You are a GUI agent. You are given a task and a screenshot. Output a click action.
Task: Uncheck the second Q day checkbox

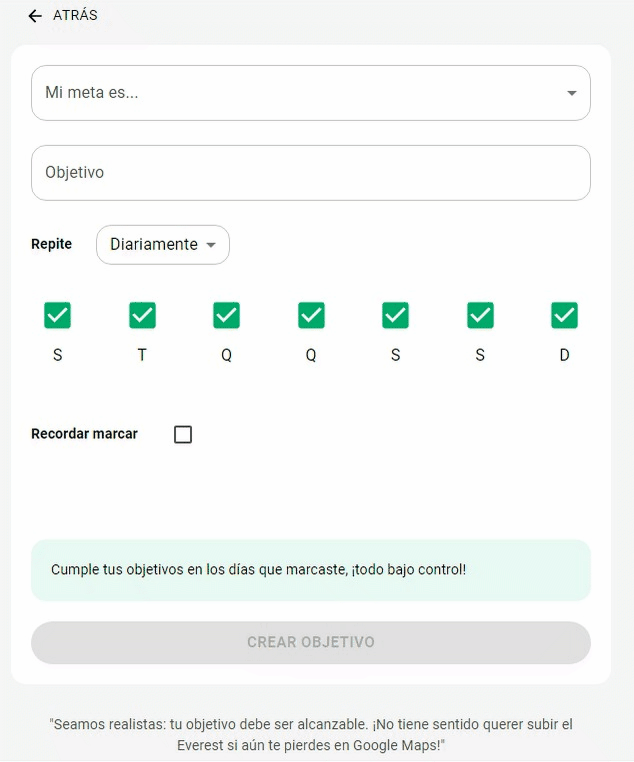(x=311, y=315)
